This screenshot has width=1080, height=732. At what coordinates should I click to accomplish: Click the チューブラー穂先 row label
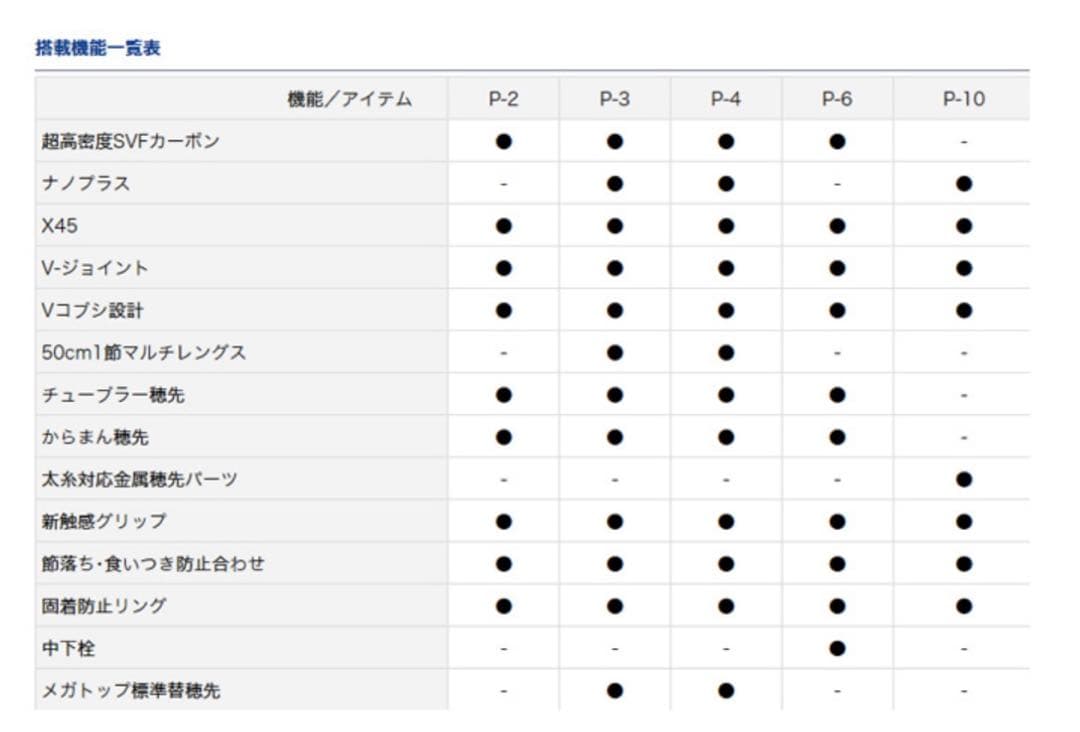tap(113, 395)
